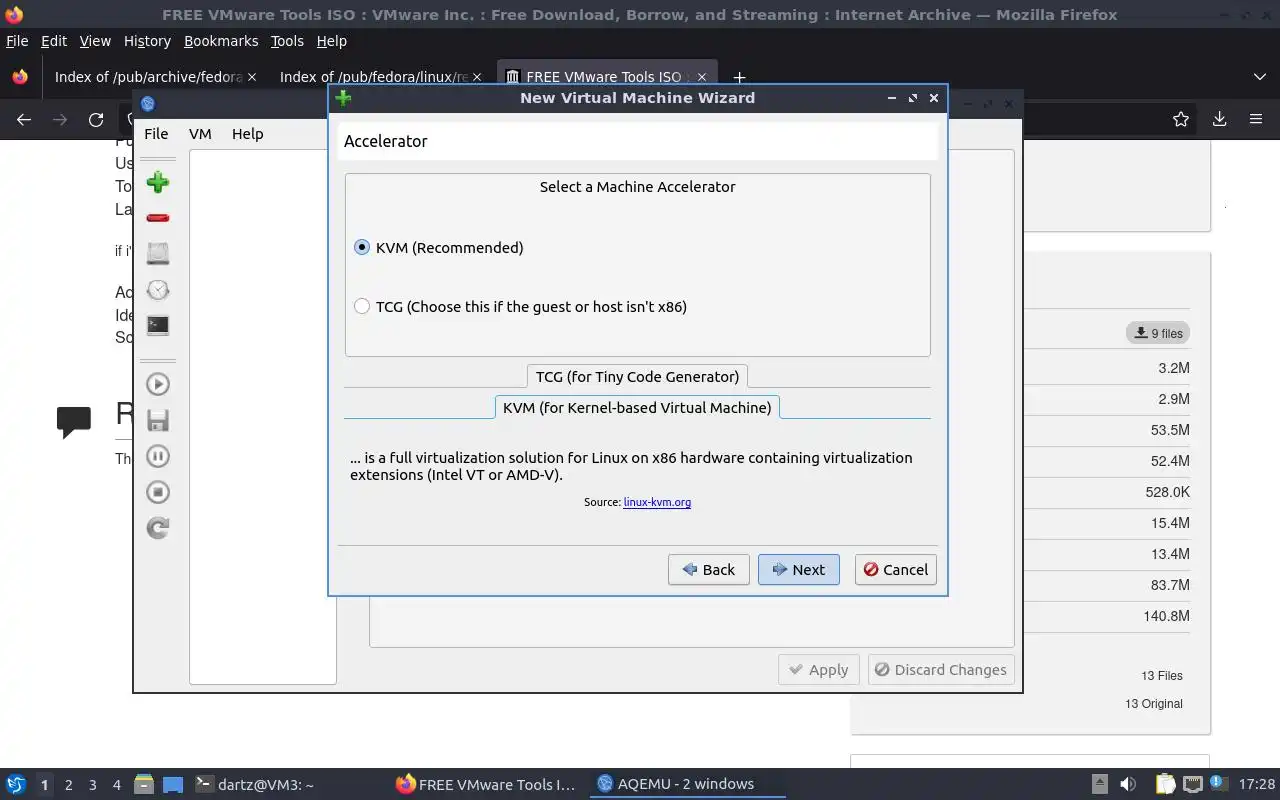Open the linux-kvm.org source link
This screenshot has height=800, width=1280.
click(657, 502)
